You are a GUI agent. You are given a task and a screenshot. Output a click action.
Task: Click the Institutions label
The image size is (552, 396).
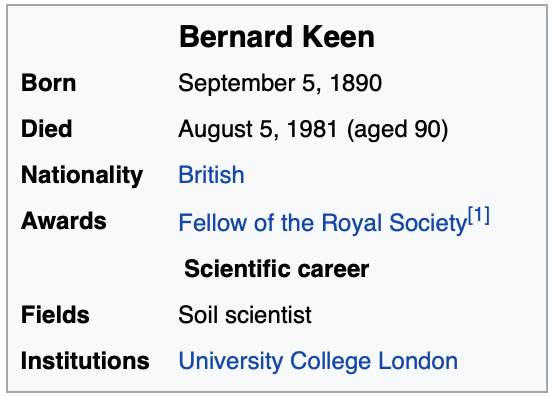(x=85, y=361)
